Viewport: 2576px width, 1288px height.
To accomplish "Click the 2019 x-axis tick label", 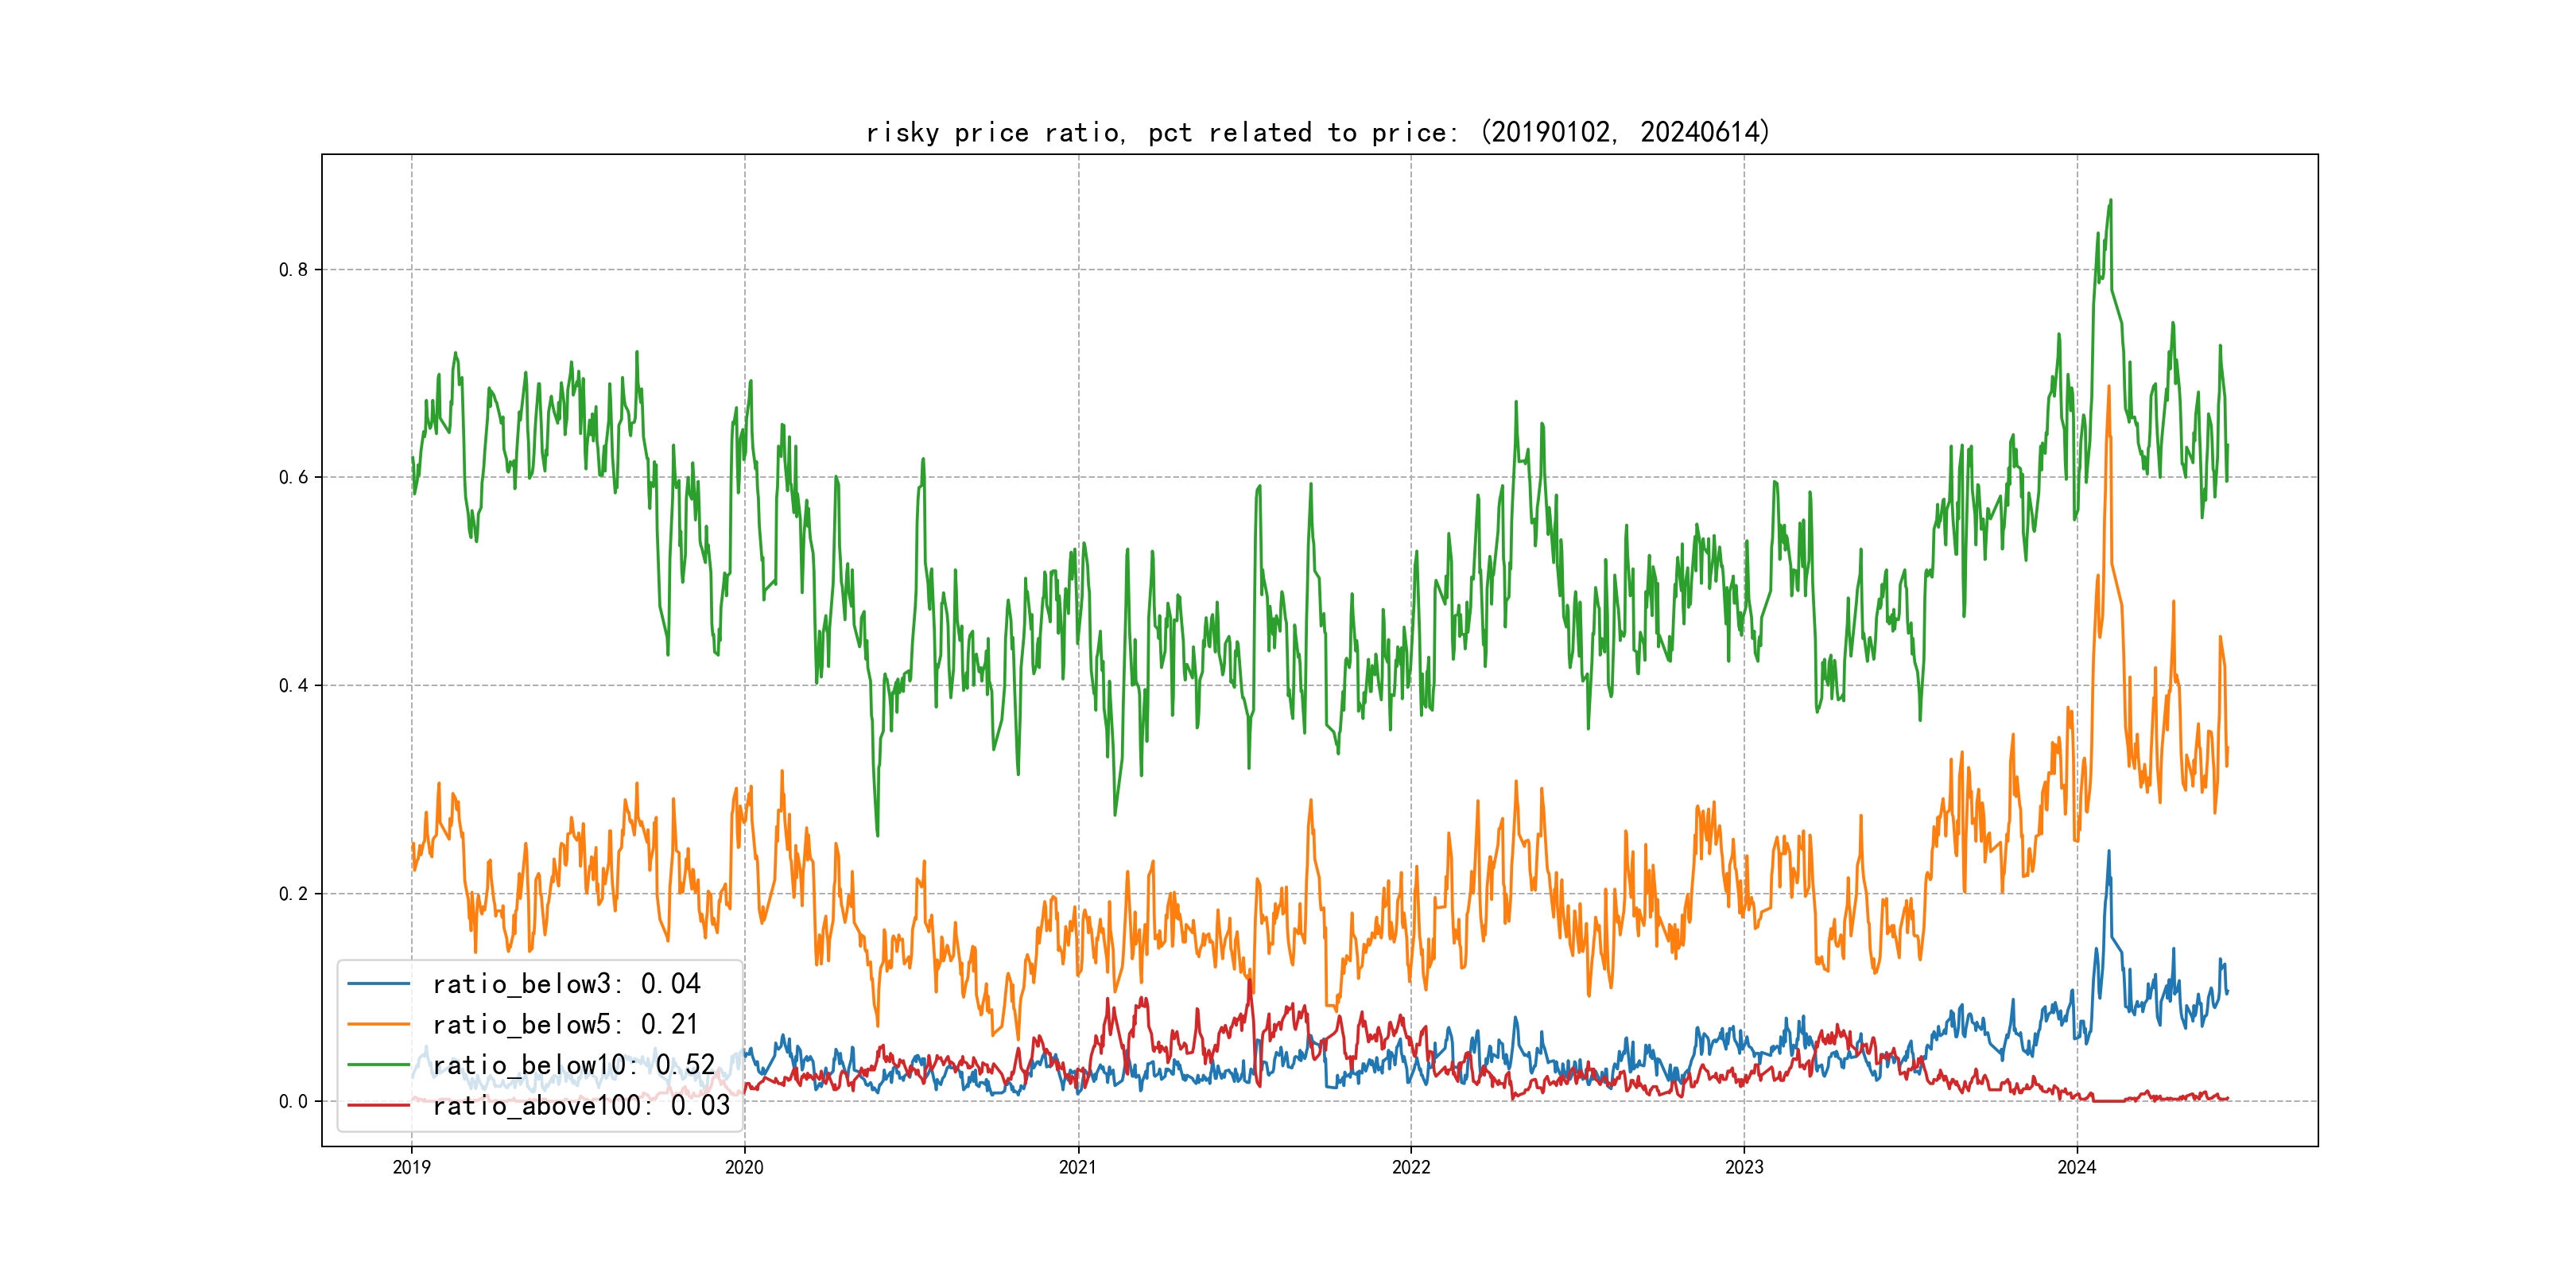I will [x=411, y=1167].
